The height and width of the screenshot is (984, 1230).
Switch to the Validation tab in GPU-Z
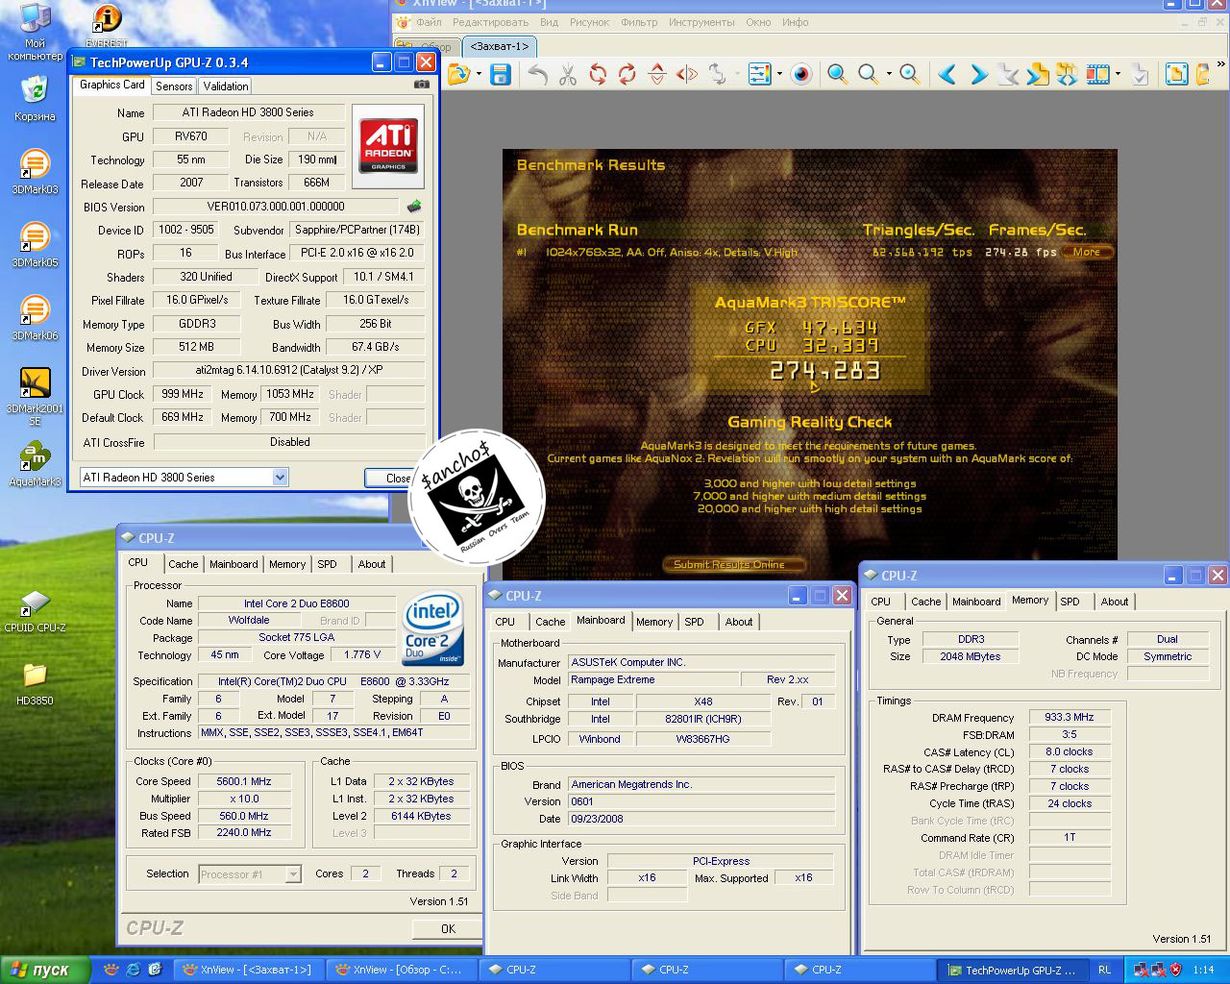(226, 86)
